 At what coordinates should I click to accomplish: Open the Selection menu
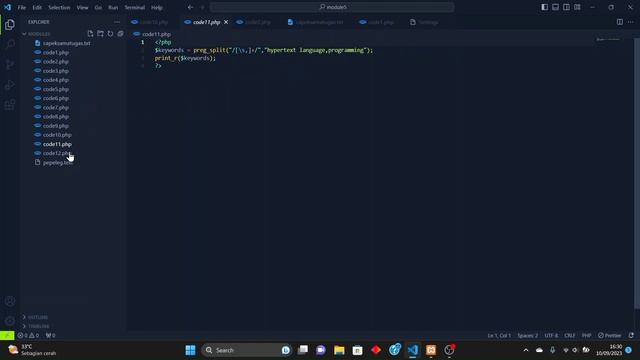point(59,7)
